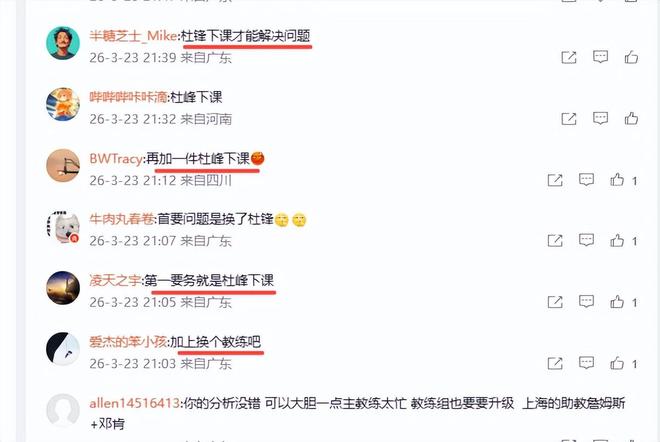Image resolution: width=660 pixels, height=442 pixels.
Task: Reply to 半糖芝士_Mike's comment
Action: 600,57
